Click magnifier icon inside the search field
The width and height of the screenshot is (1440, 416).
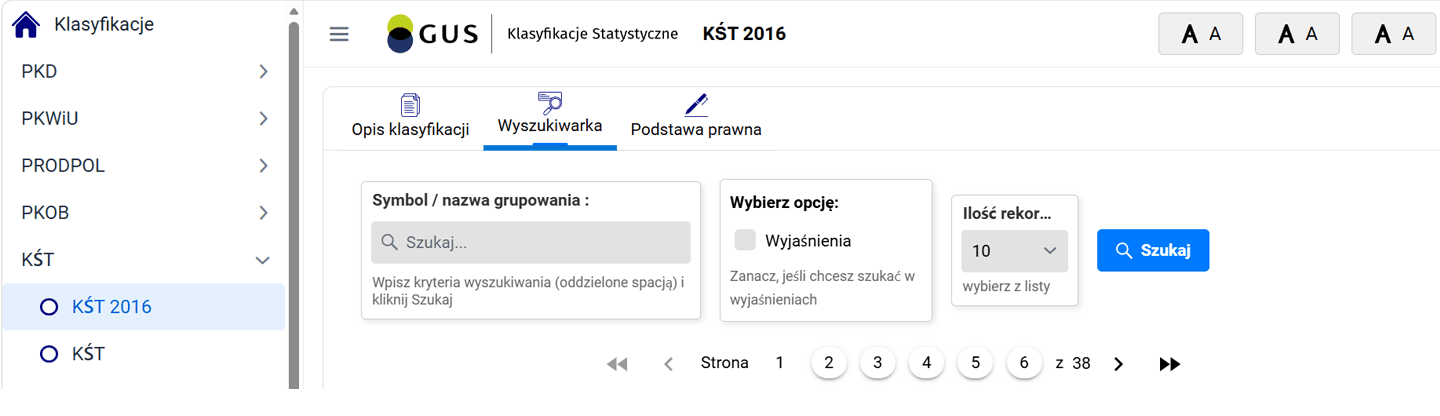tap(389, 243)
